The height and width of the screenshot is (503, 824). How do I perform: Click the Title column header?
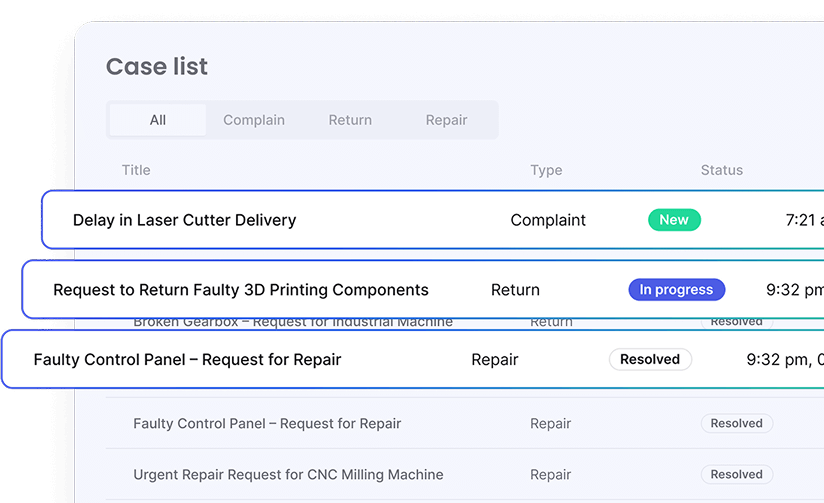136,170
